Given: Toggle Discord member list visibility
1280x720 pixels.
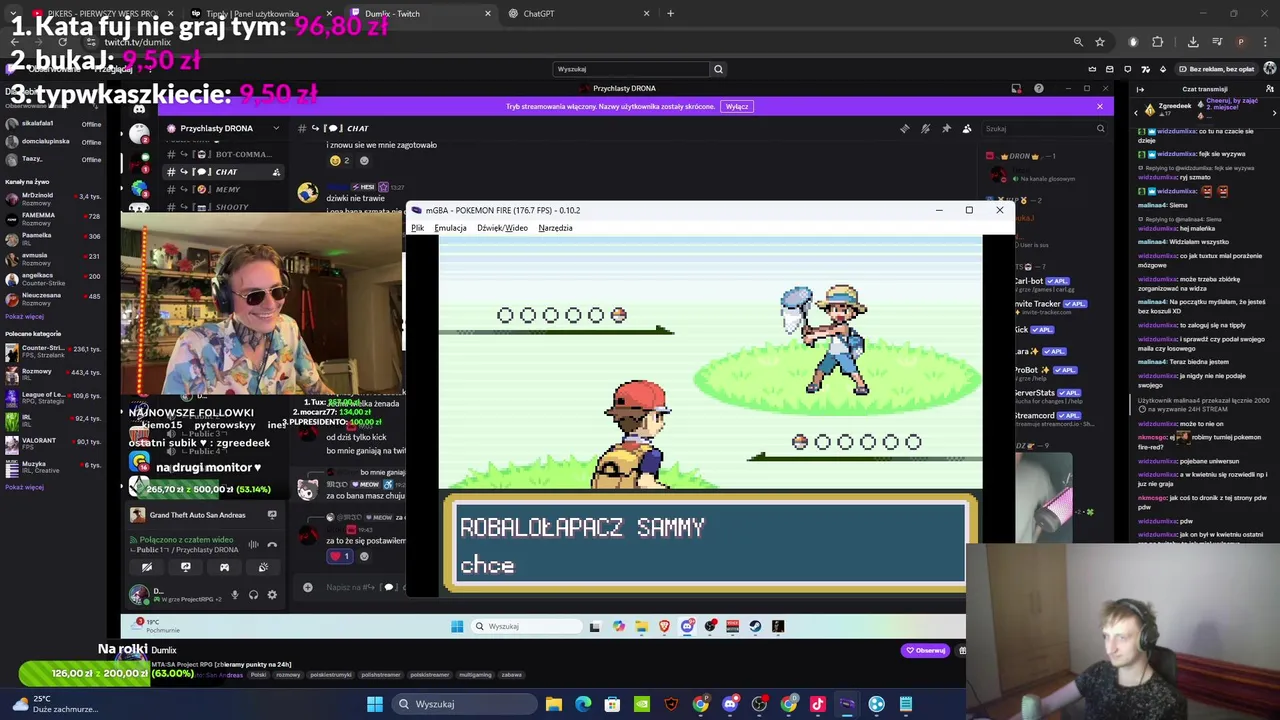Looking at the screenshot, I should tap(967, 128).
